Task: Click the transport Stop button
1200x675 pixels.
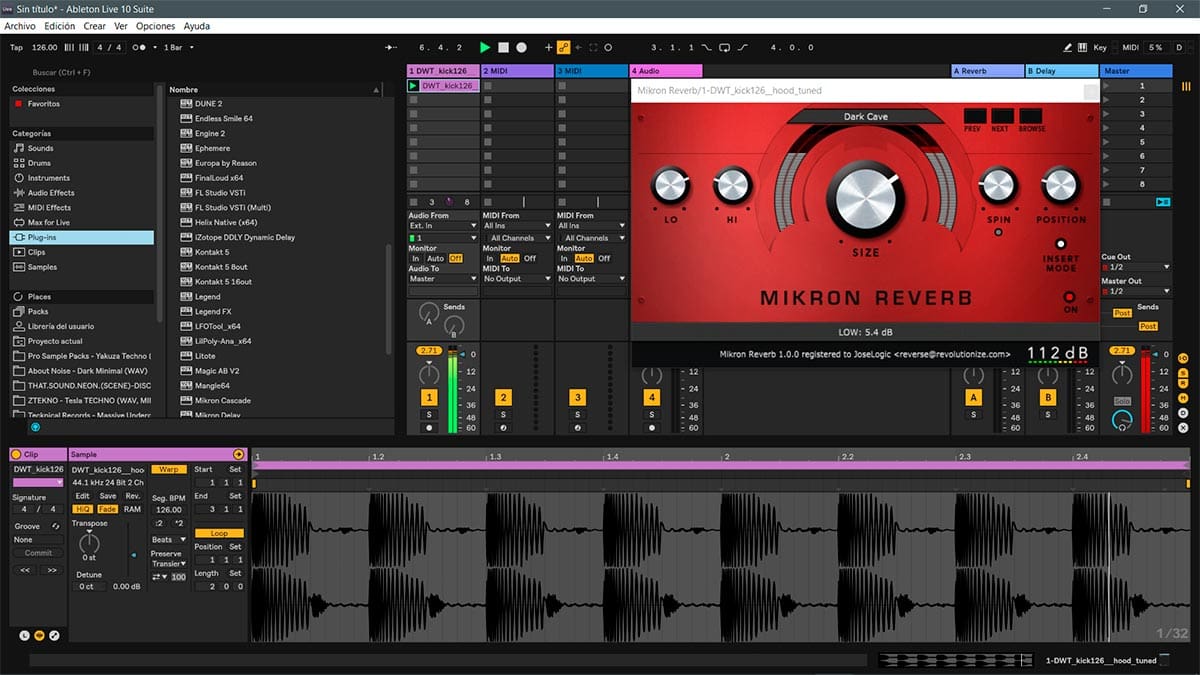Action: [504, 47]
